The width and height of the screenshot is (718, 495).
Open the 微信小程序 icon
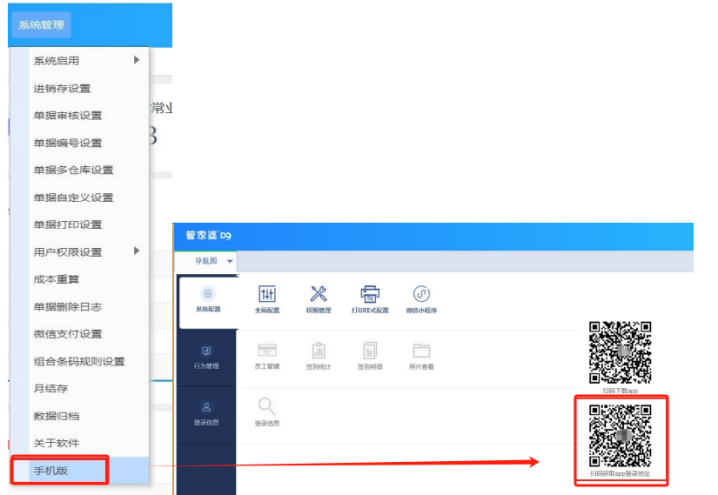click(421, 294)
